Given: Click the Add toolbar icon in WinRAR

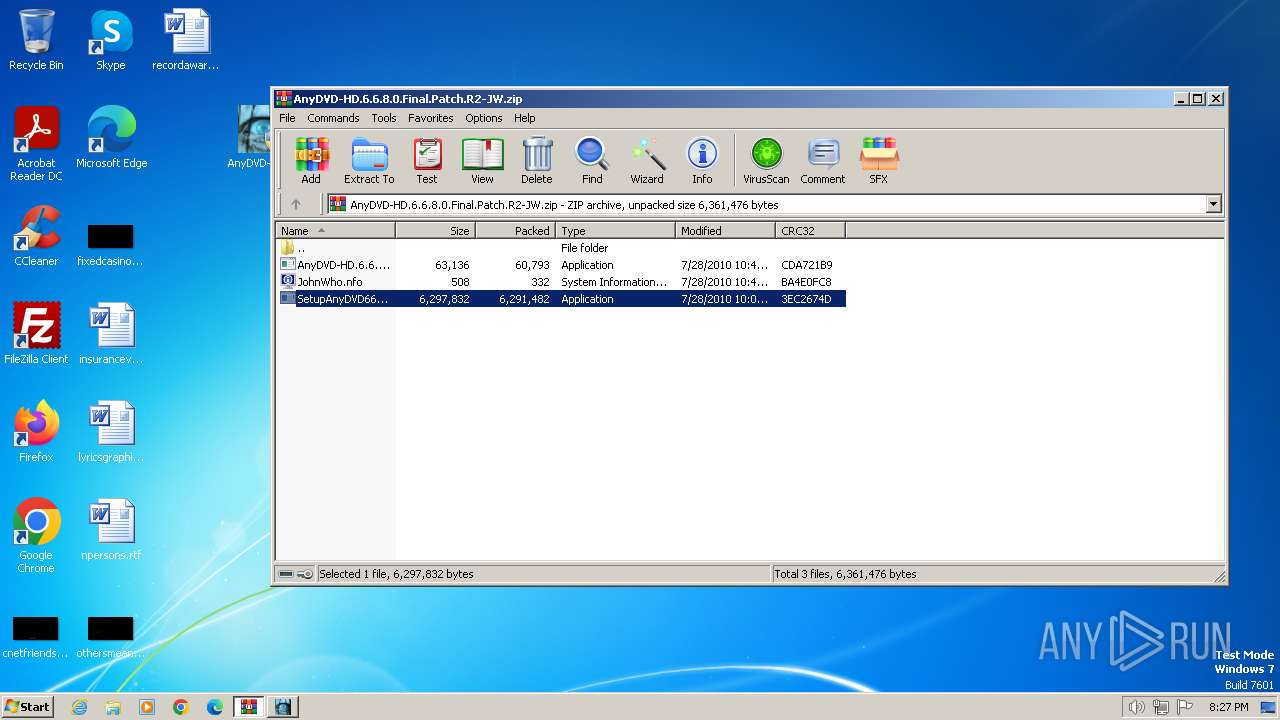Looking at the screenshot, I should pos(311,161).
